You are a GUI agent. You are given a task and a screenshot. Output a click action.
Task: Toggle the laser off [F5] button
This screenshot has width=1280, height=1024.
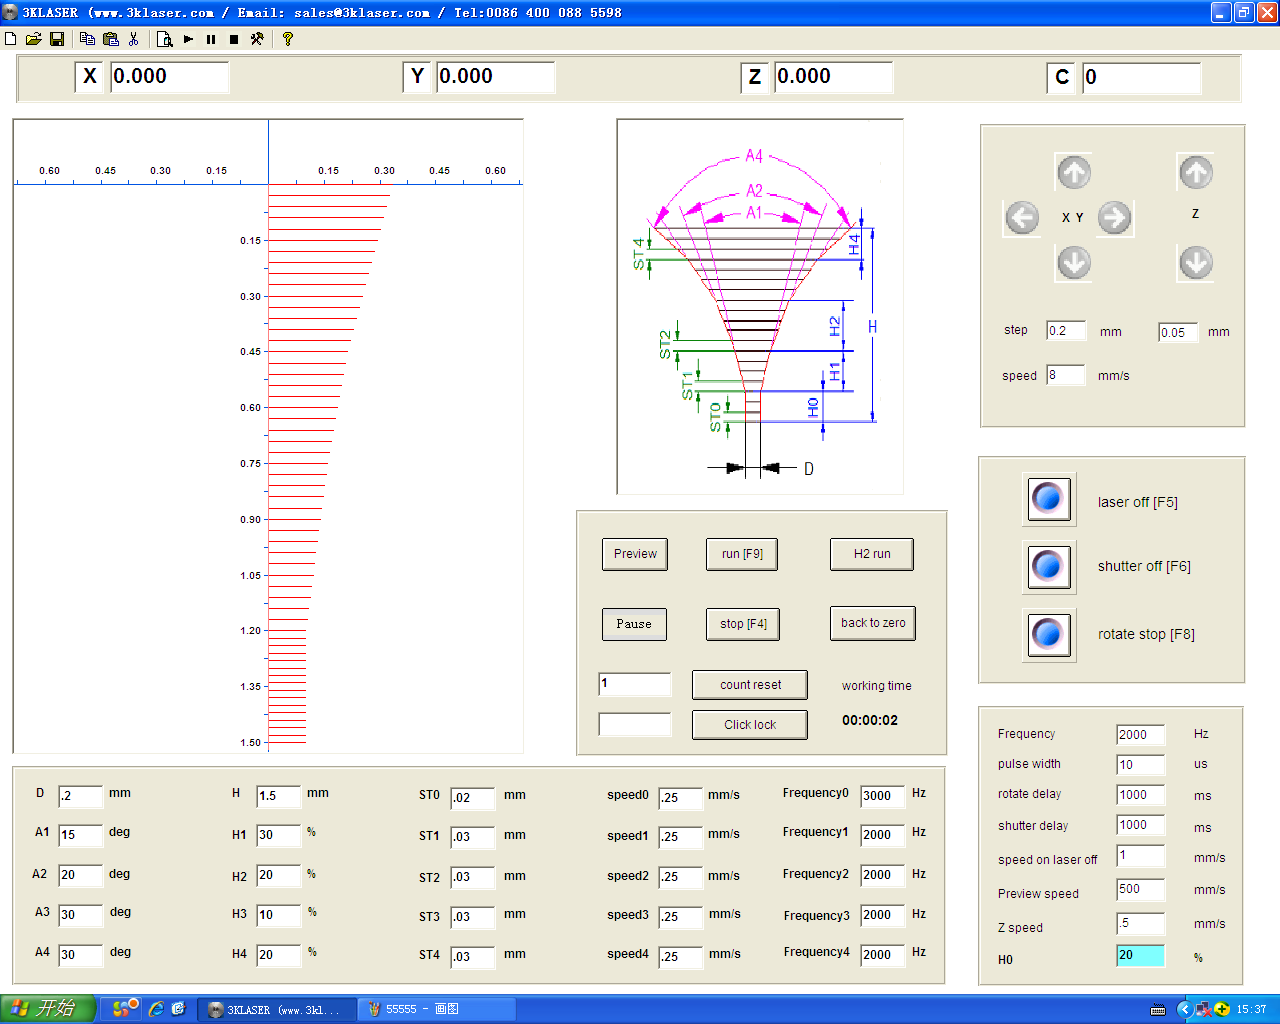(1048, 499)
